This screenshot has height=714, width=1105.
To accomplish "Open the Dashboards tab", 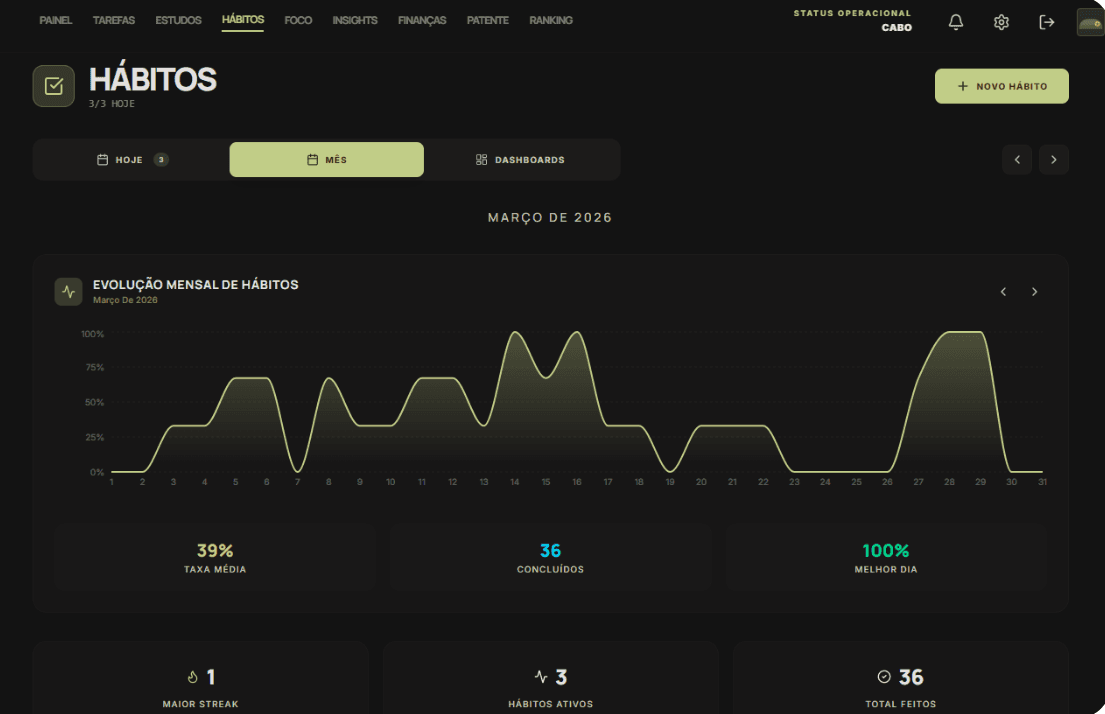I will point(521,160).
